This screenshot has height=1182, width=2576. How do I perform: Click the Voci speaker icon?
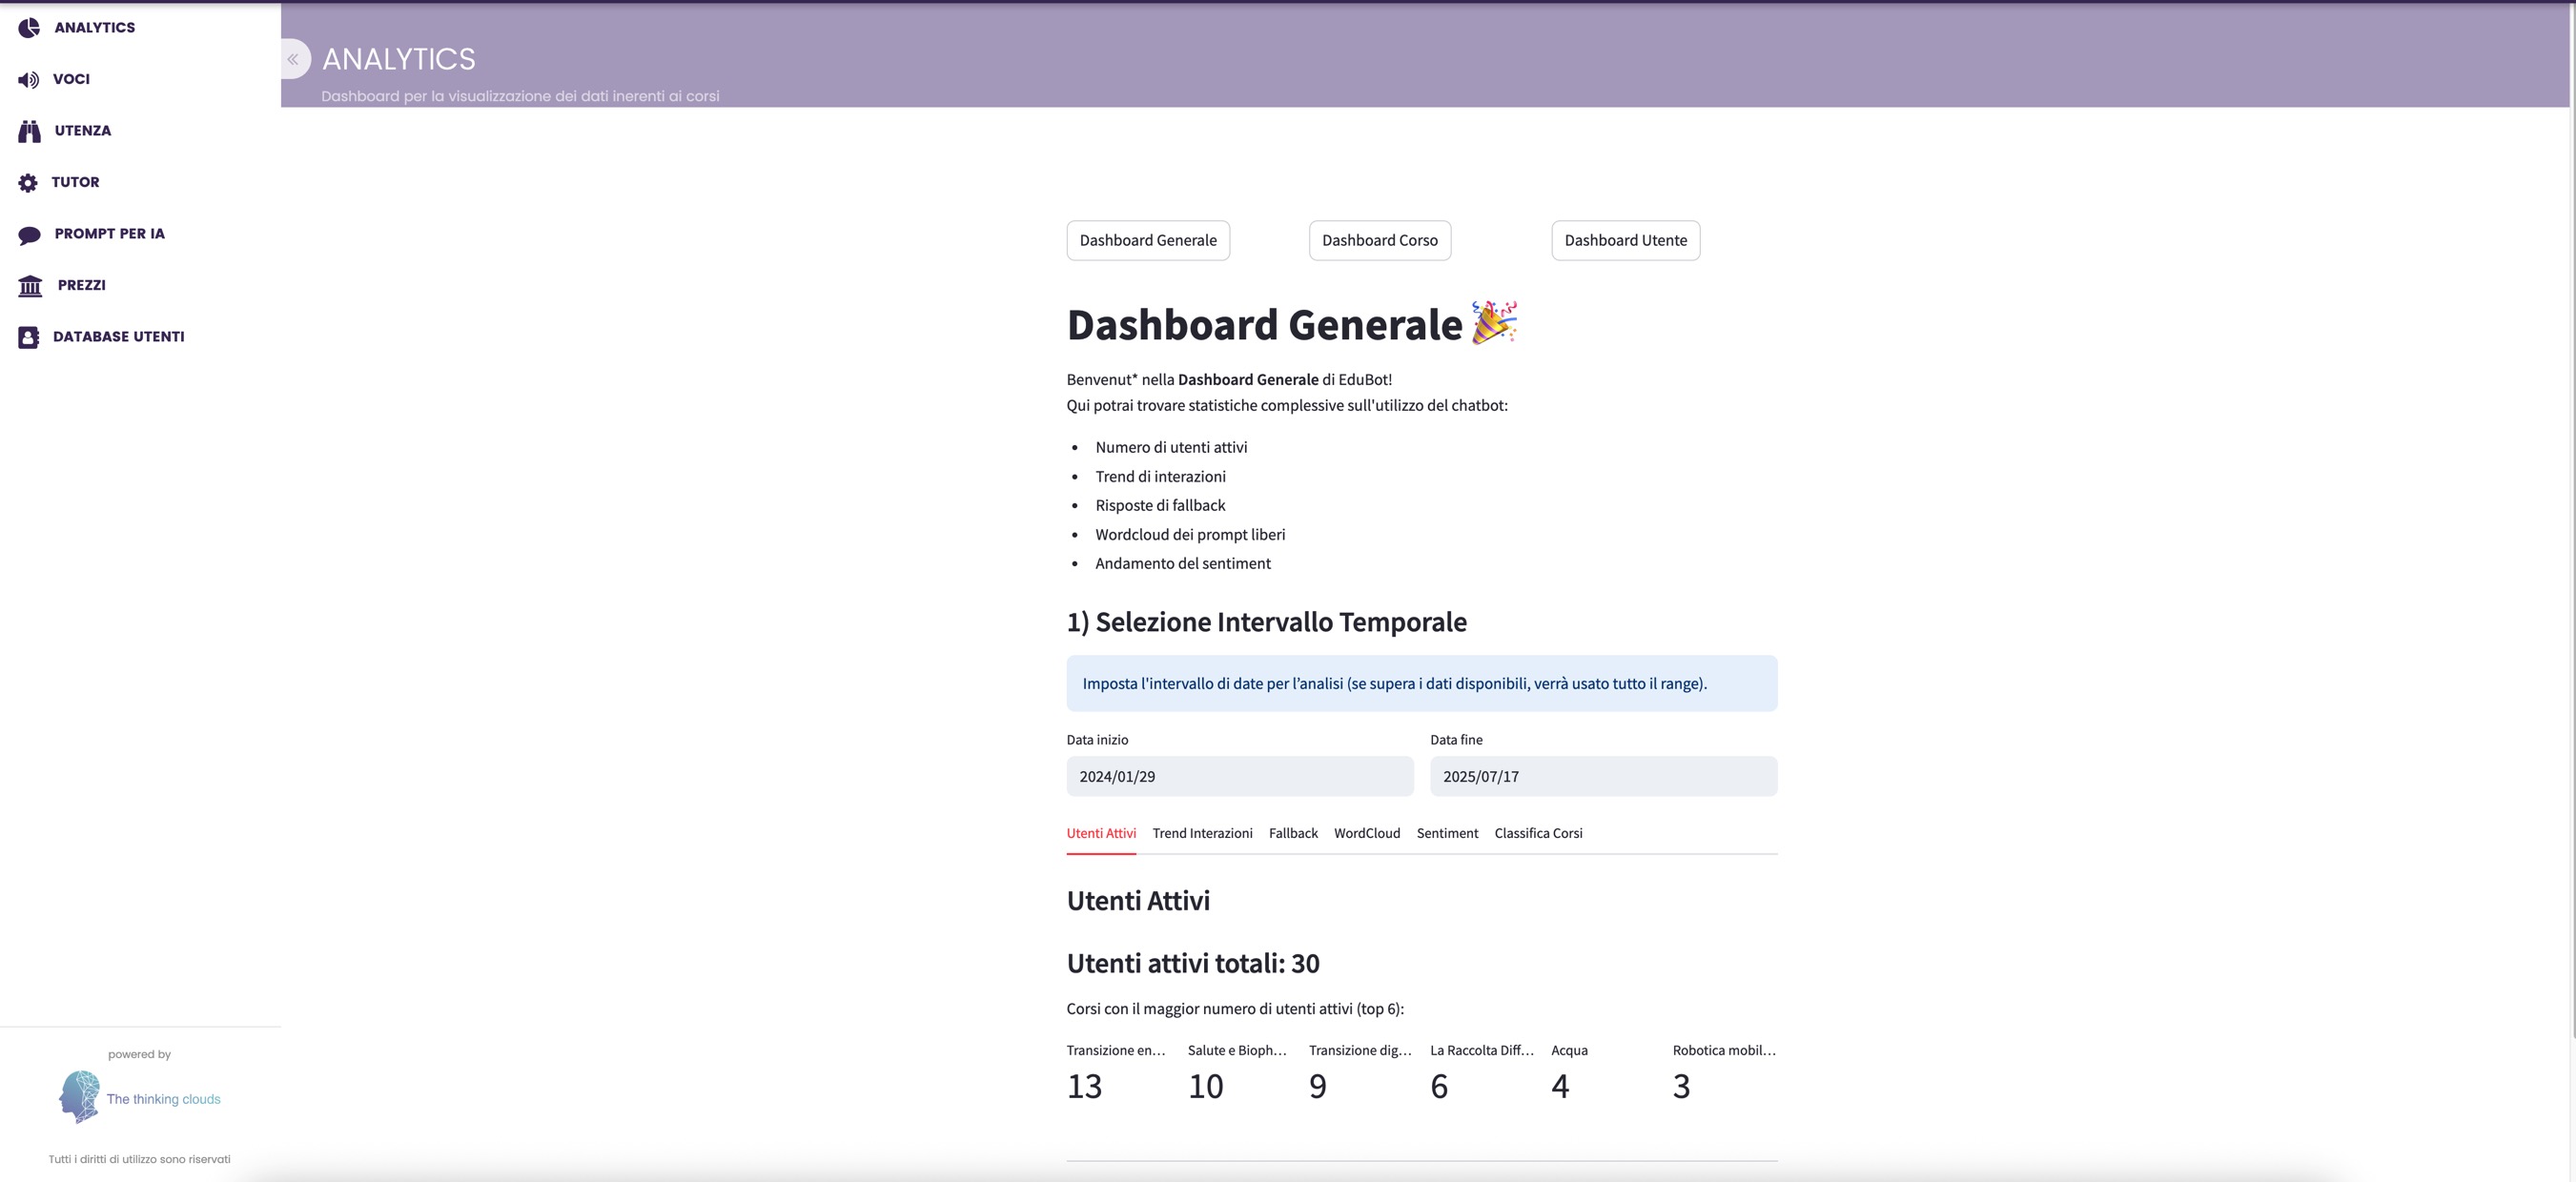click(x=29, y=80)
